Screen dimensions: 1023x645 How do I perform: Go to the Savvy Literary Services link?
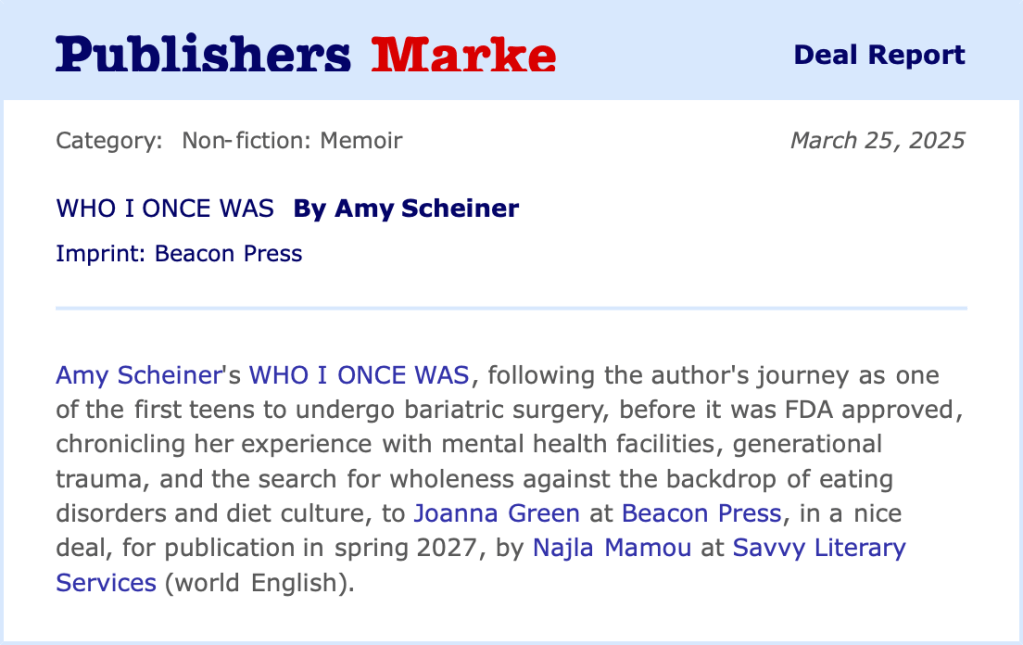pos(818,548)
